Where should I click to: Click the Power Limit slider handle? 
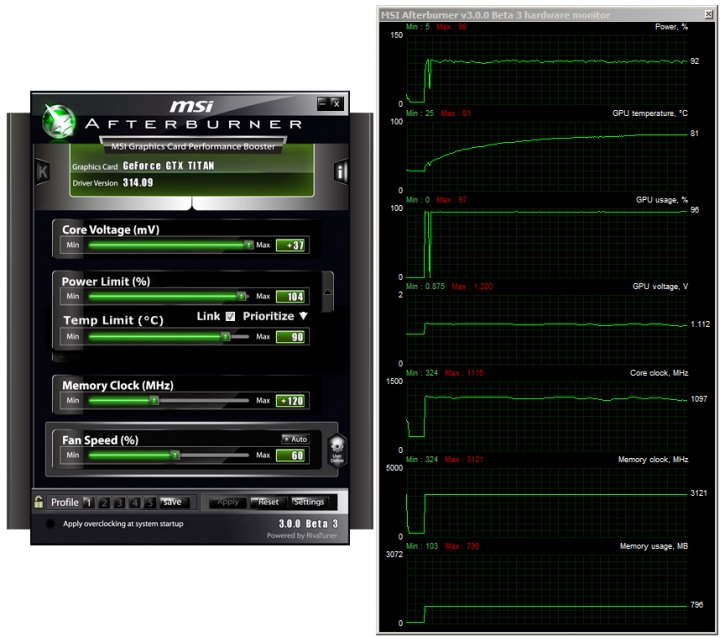tap(241, 296)
